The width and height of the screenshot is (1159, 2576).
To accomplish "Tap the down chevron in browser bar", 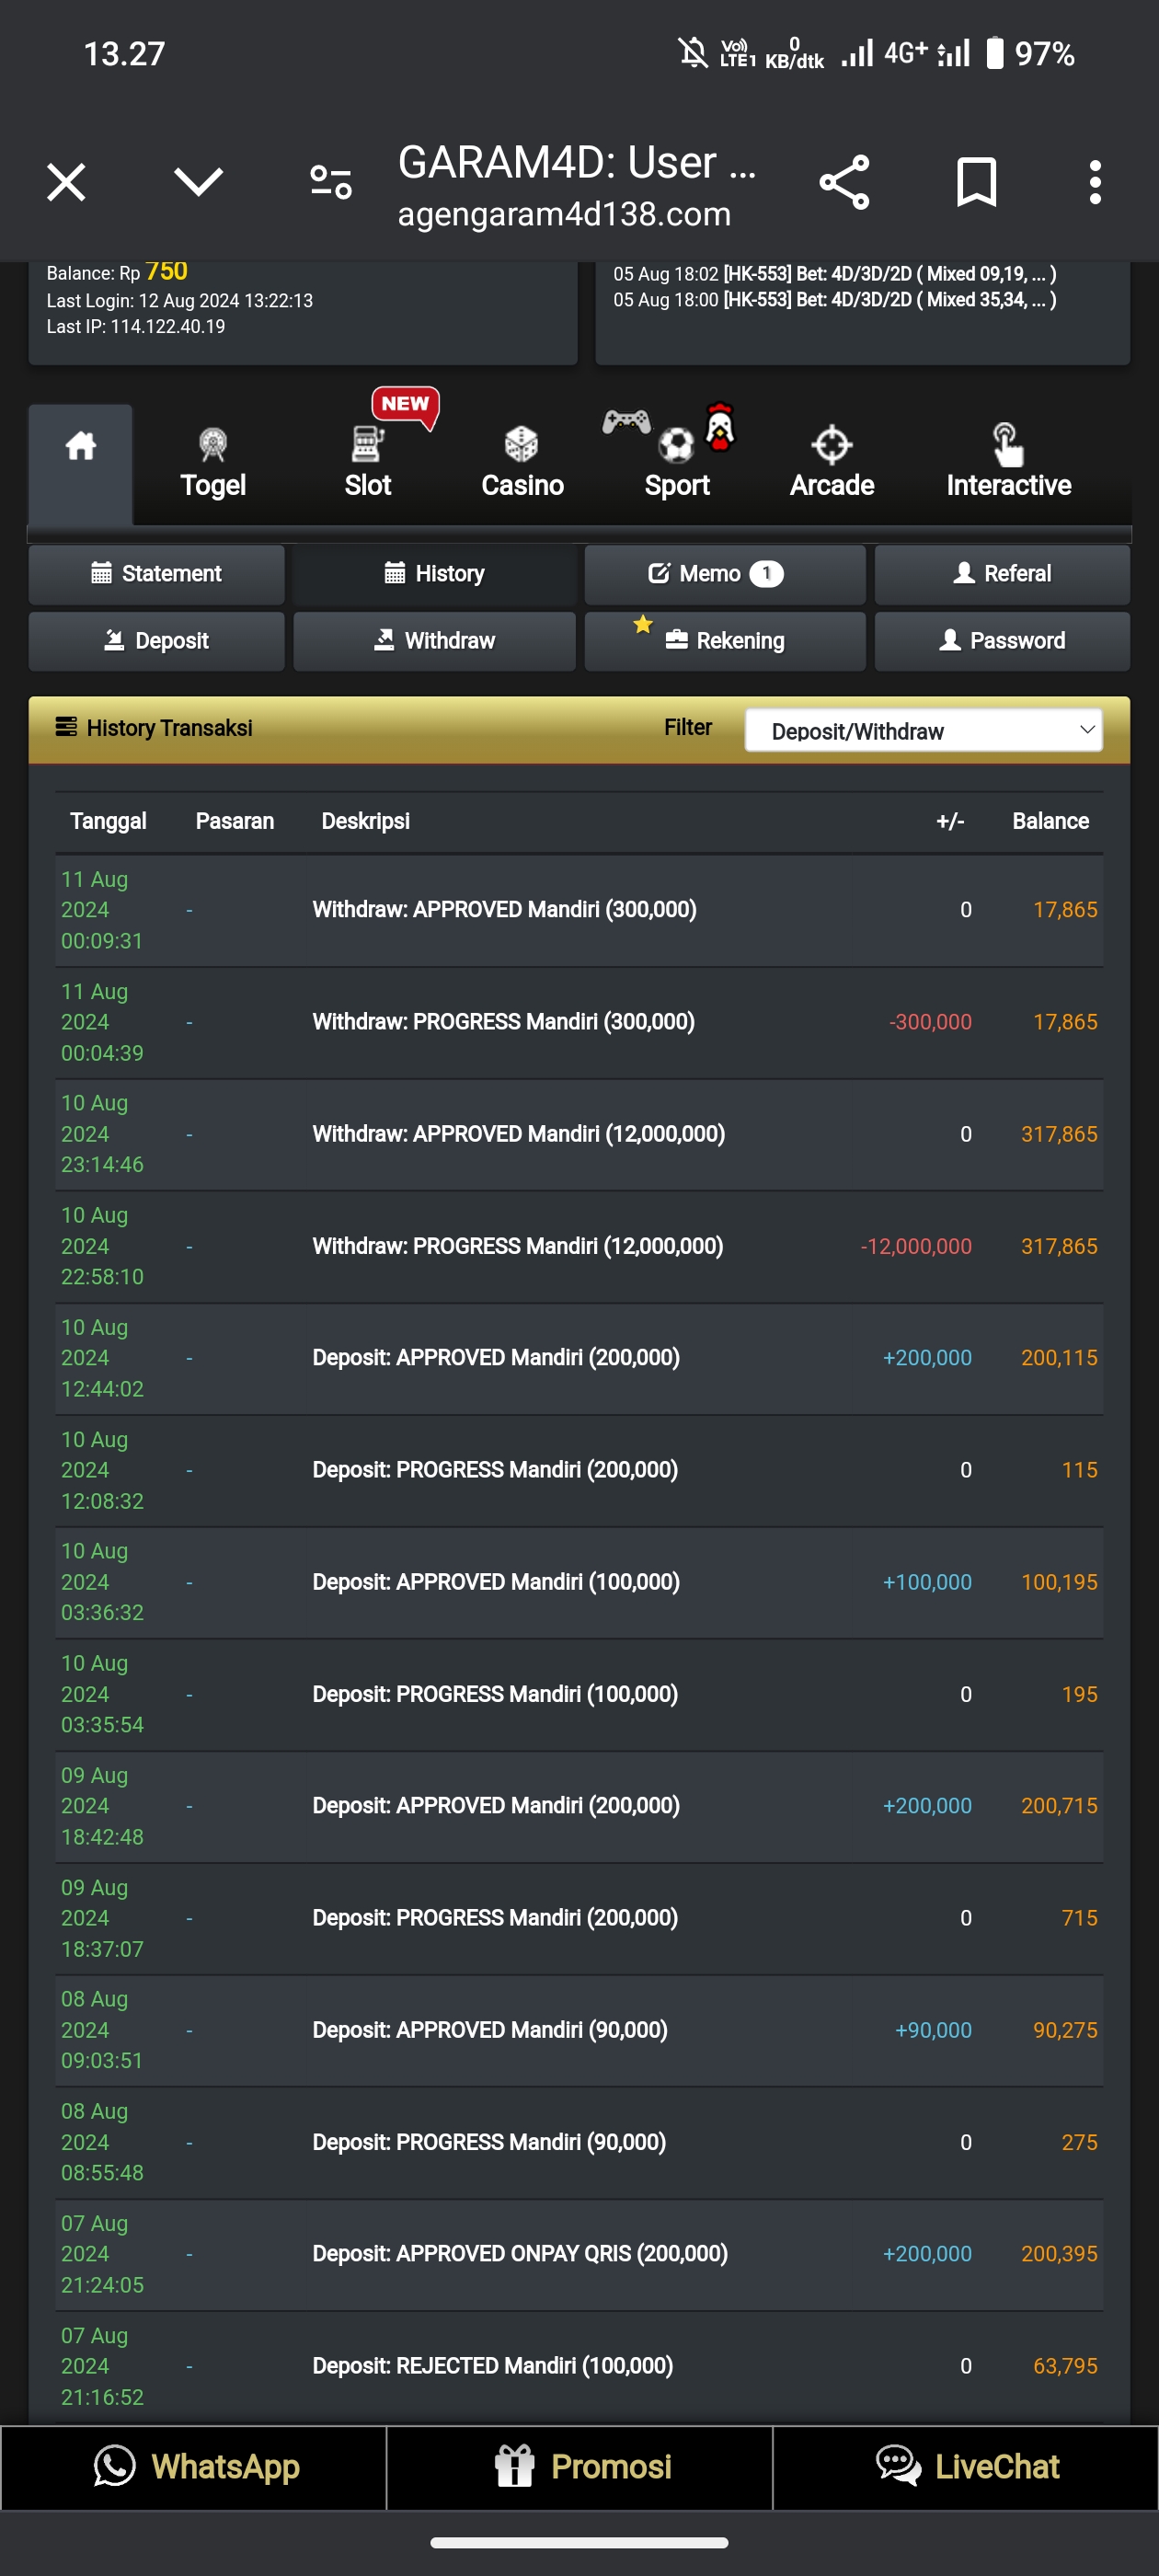I will tap(198, 182).
